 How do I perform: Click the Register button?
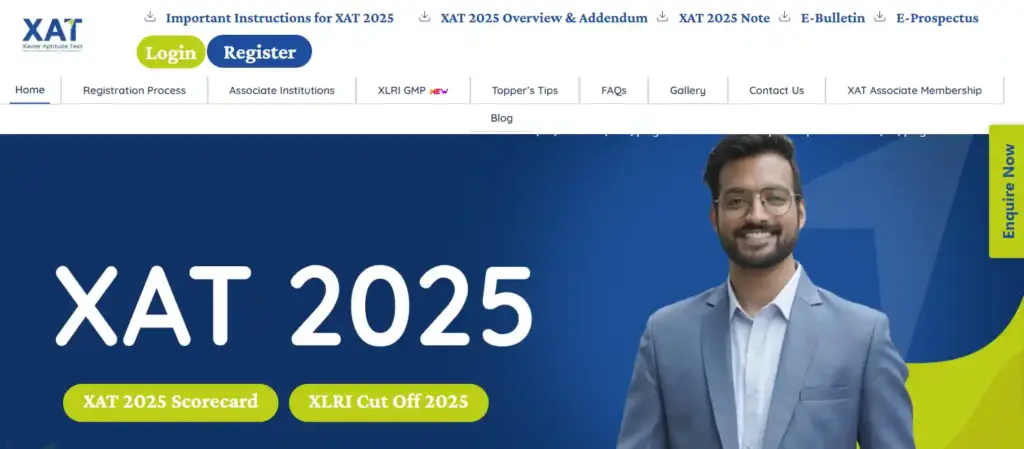coord(259,52)
